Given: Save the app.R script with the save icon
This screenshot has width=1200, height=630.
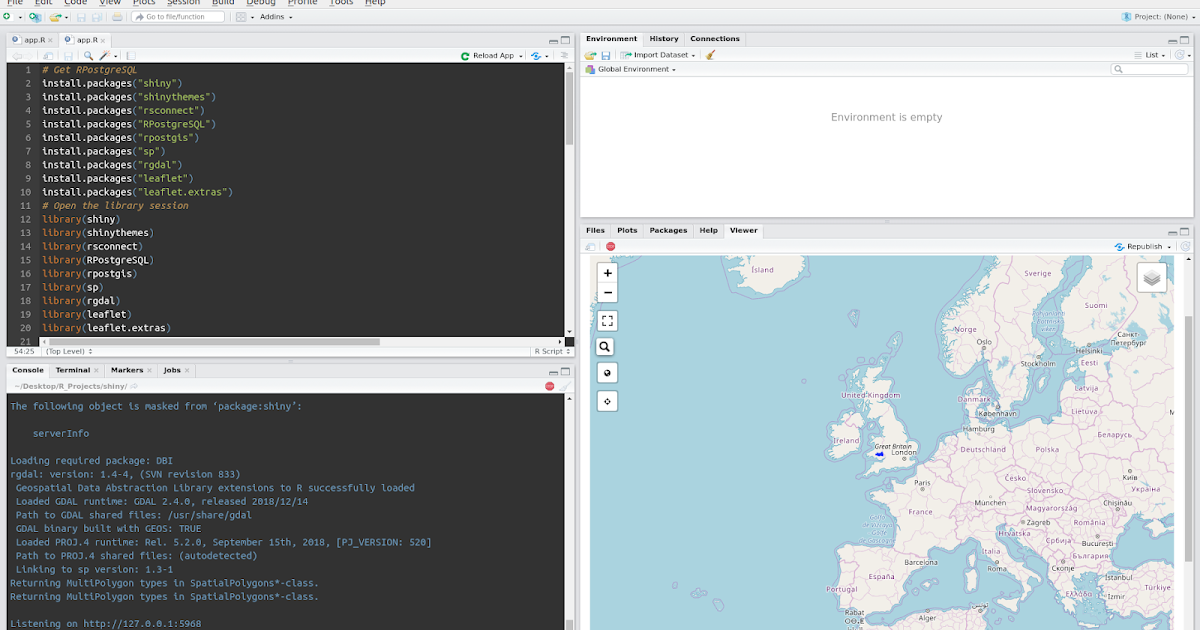Looking at the screenshot, I should coord(69,57).
